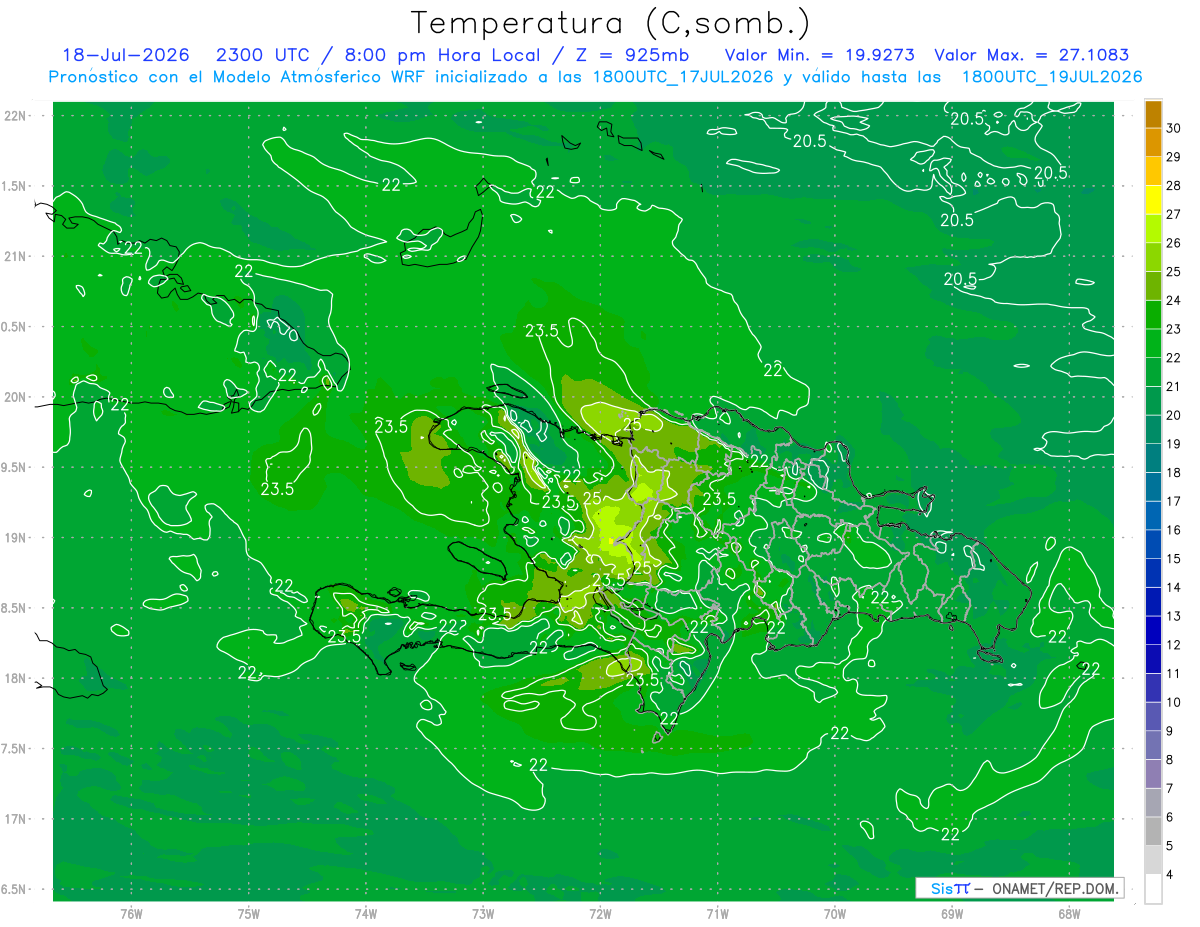Image resolution: width=1200 pixels, height=927 pixels.
Task: Click the '75W' longitude axis label
Action: pos(249,914)
